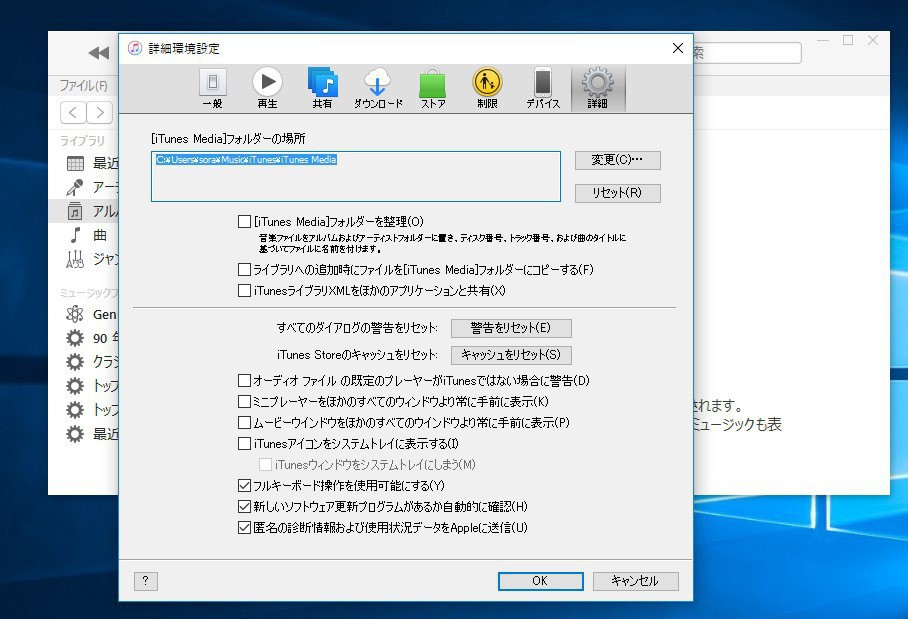
Task: Click the リセット(R) button
Action: point(617,193)
